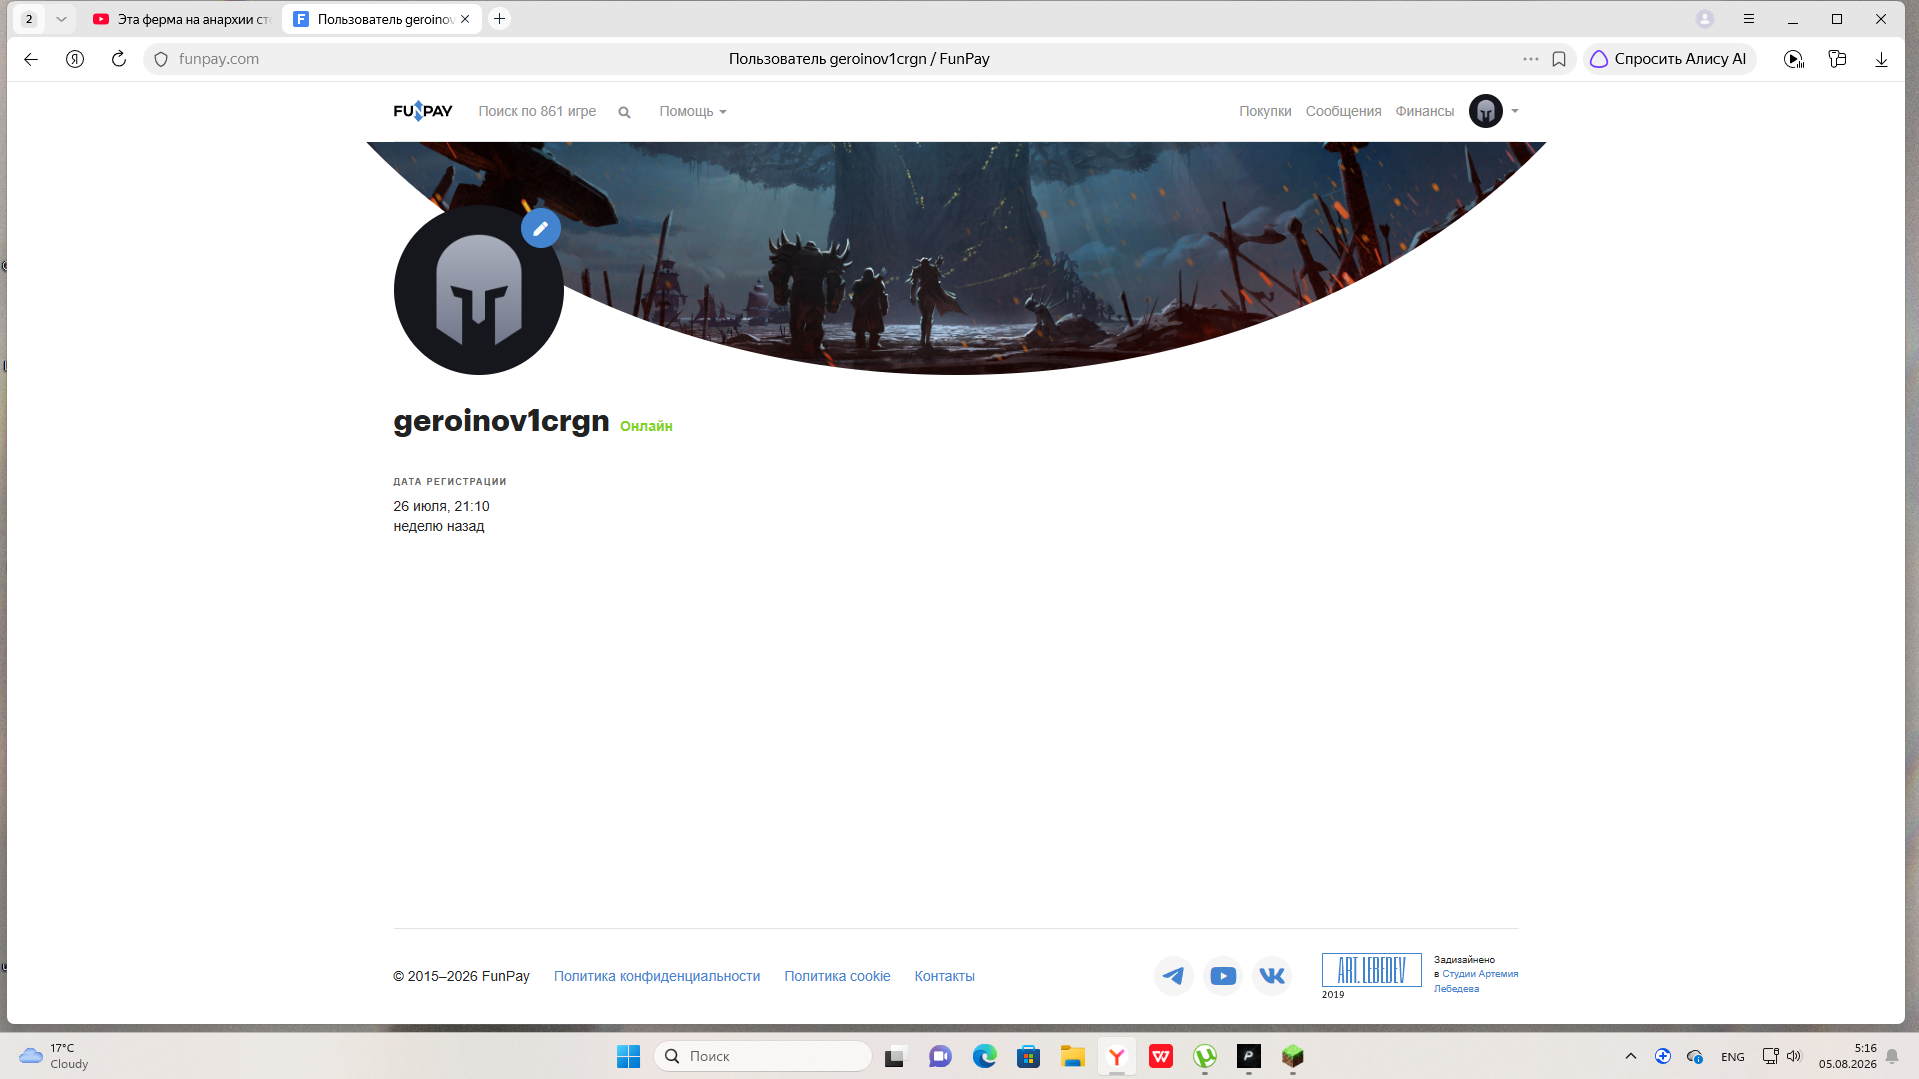
Task: Click the large profile avatar image
Action: [x=478, y=290]
